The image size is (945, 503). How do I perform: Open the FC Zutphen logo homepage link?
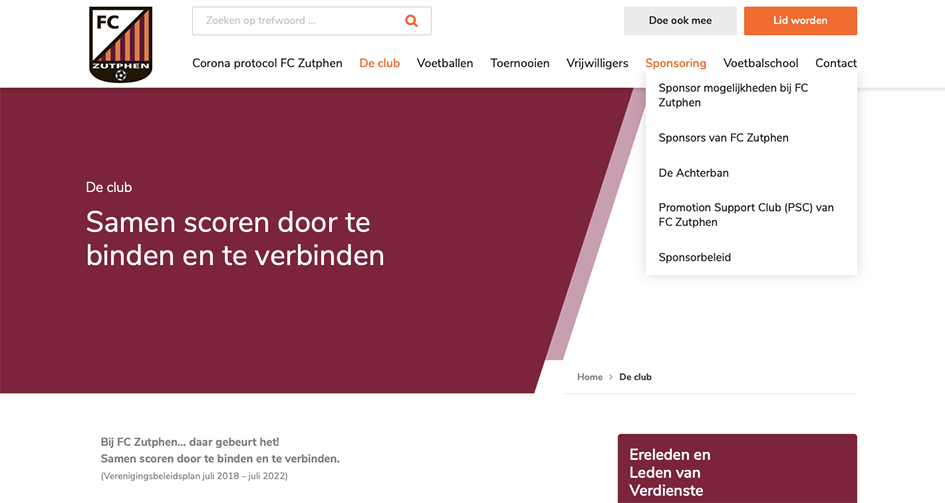(x=121, y=44)
